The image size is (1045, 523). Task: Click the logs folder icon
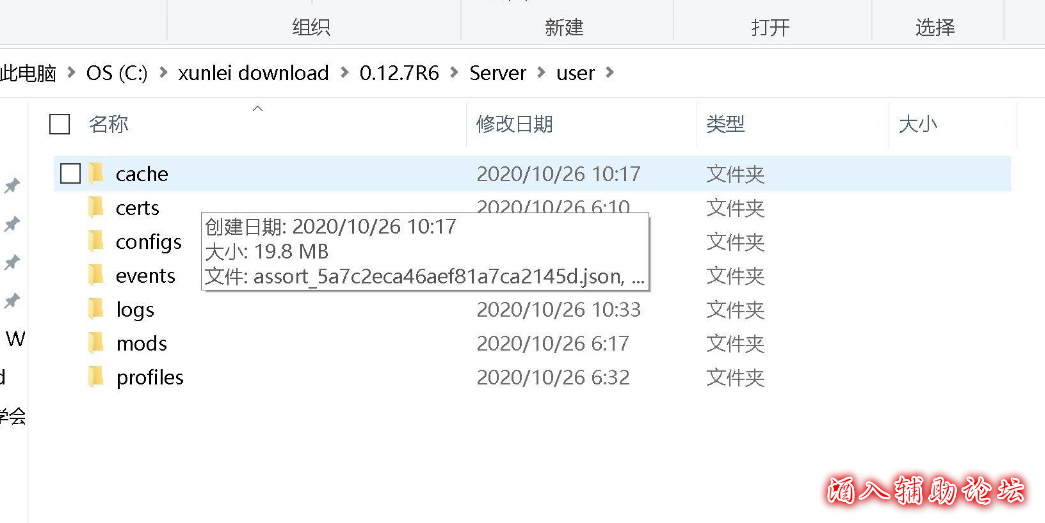(96, 310)
